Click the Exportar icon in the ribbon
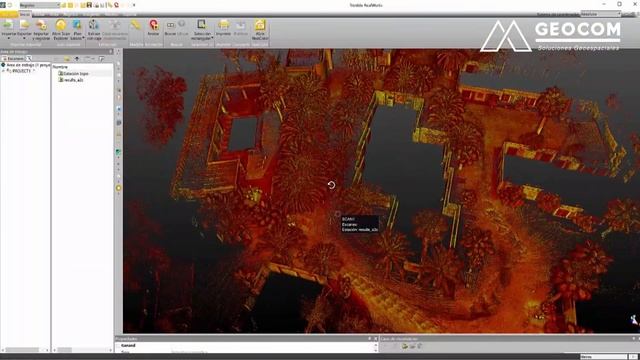The image size is (640, 360). click(x=24, y=25)
